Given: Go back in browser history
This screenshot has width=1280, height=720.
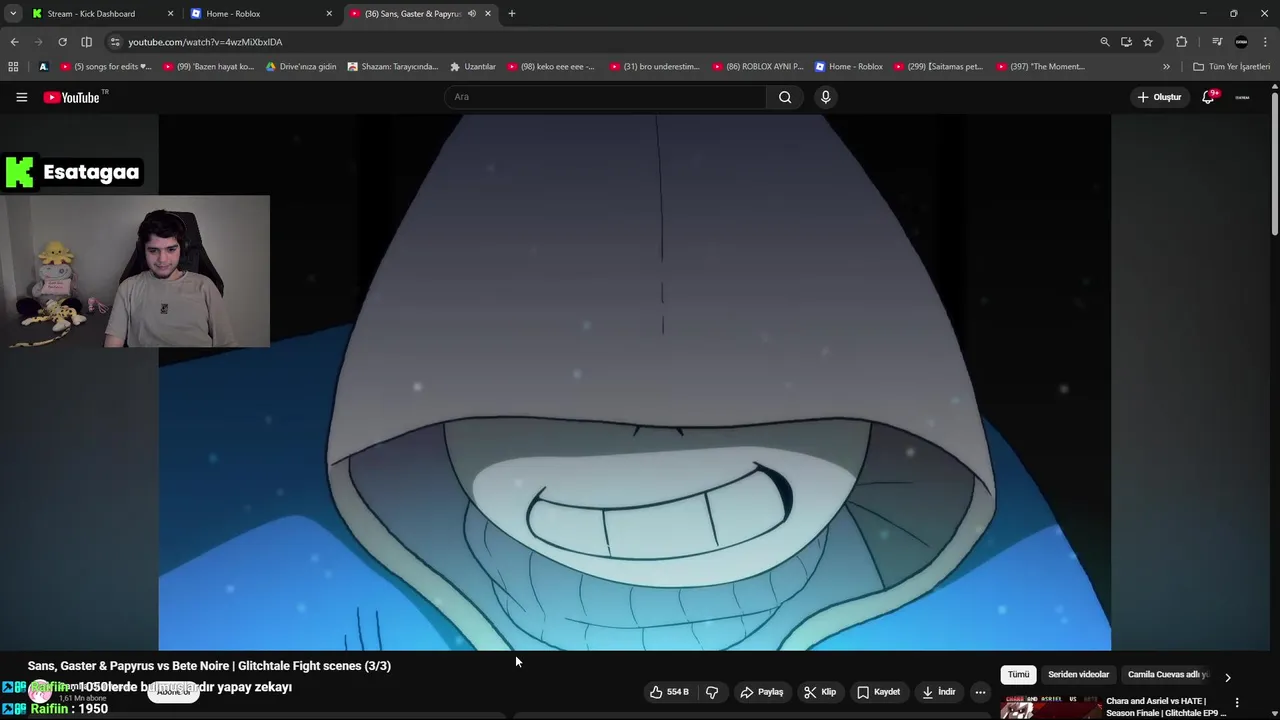Looking at the screenshot, I should tap(14, 42).
